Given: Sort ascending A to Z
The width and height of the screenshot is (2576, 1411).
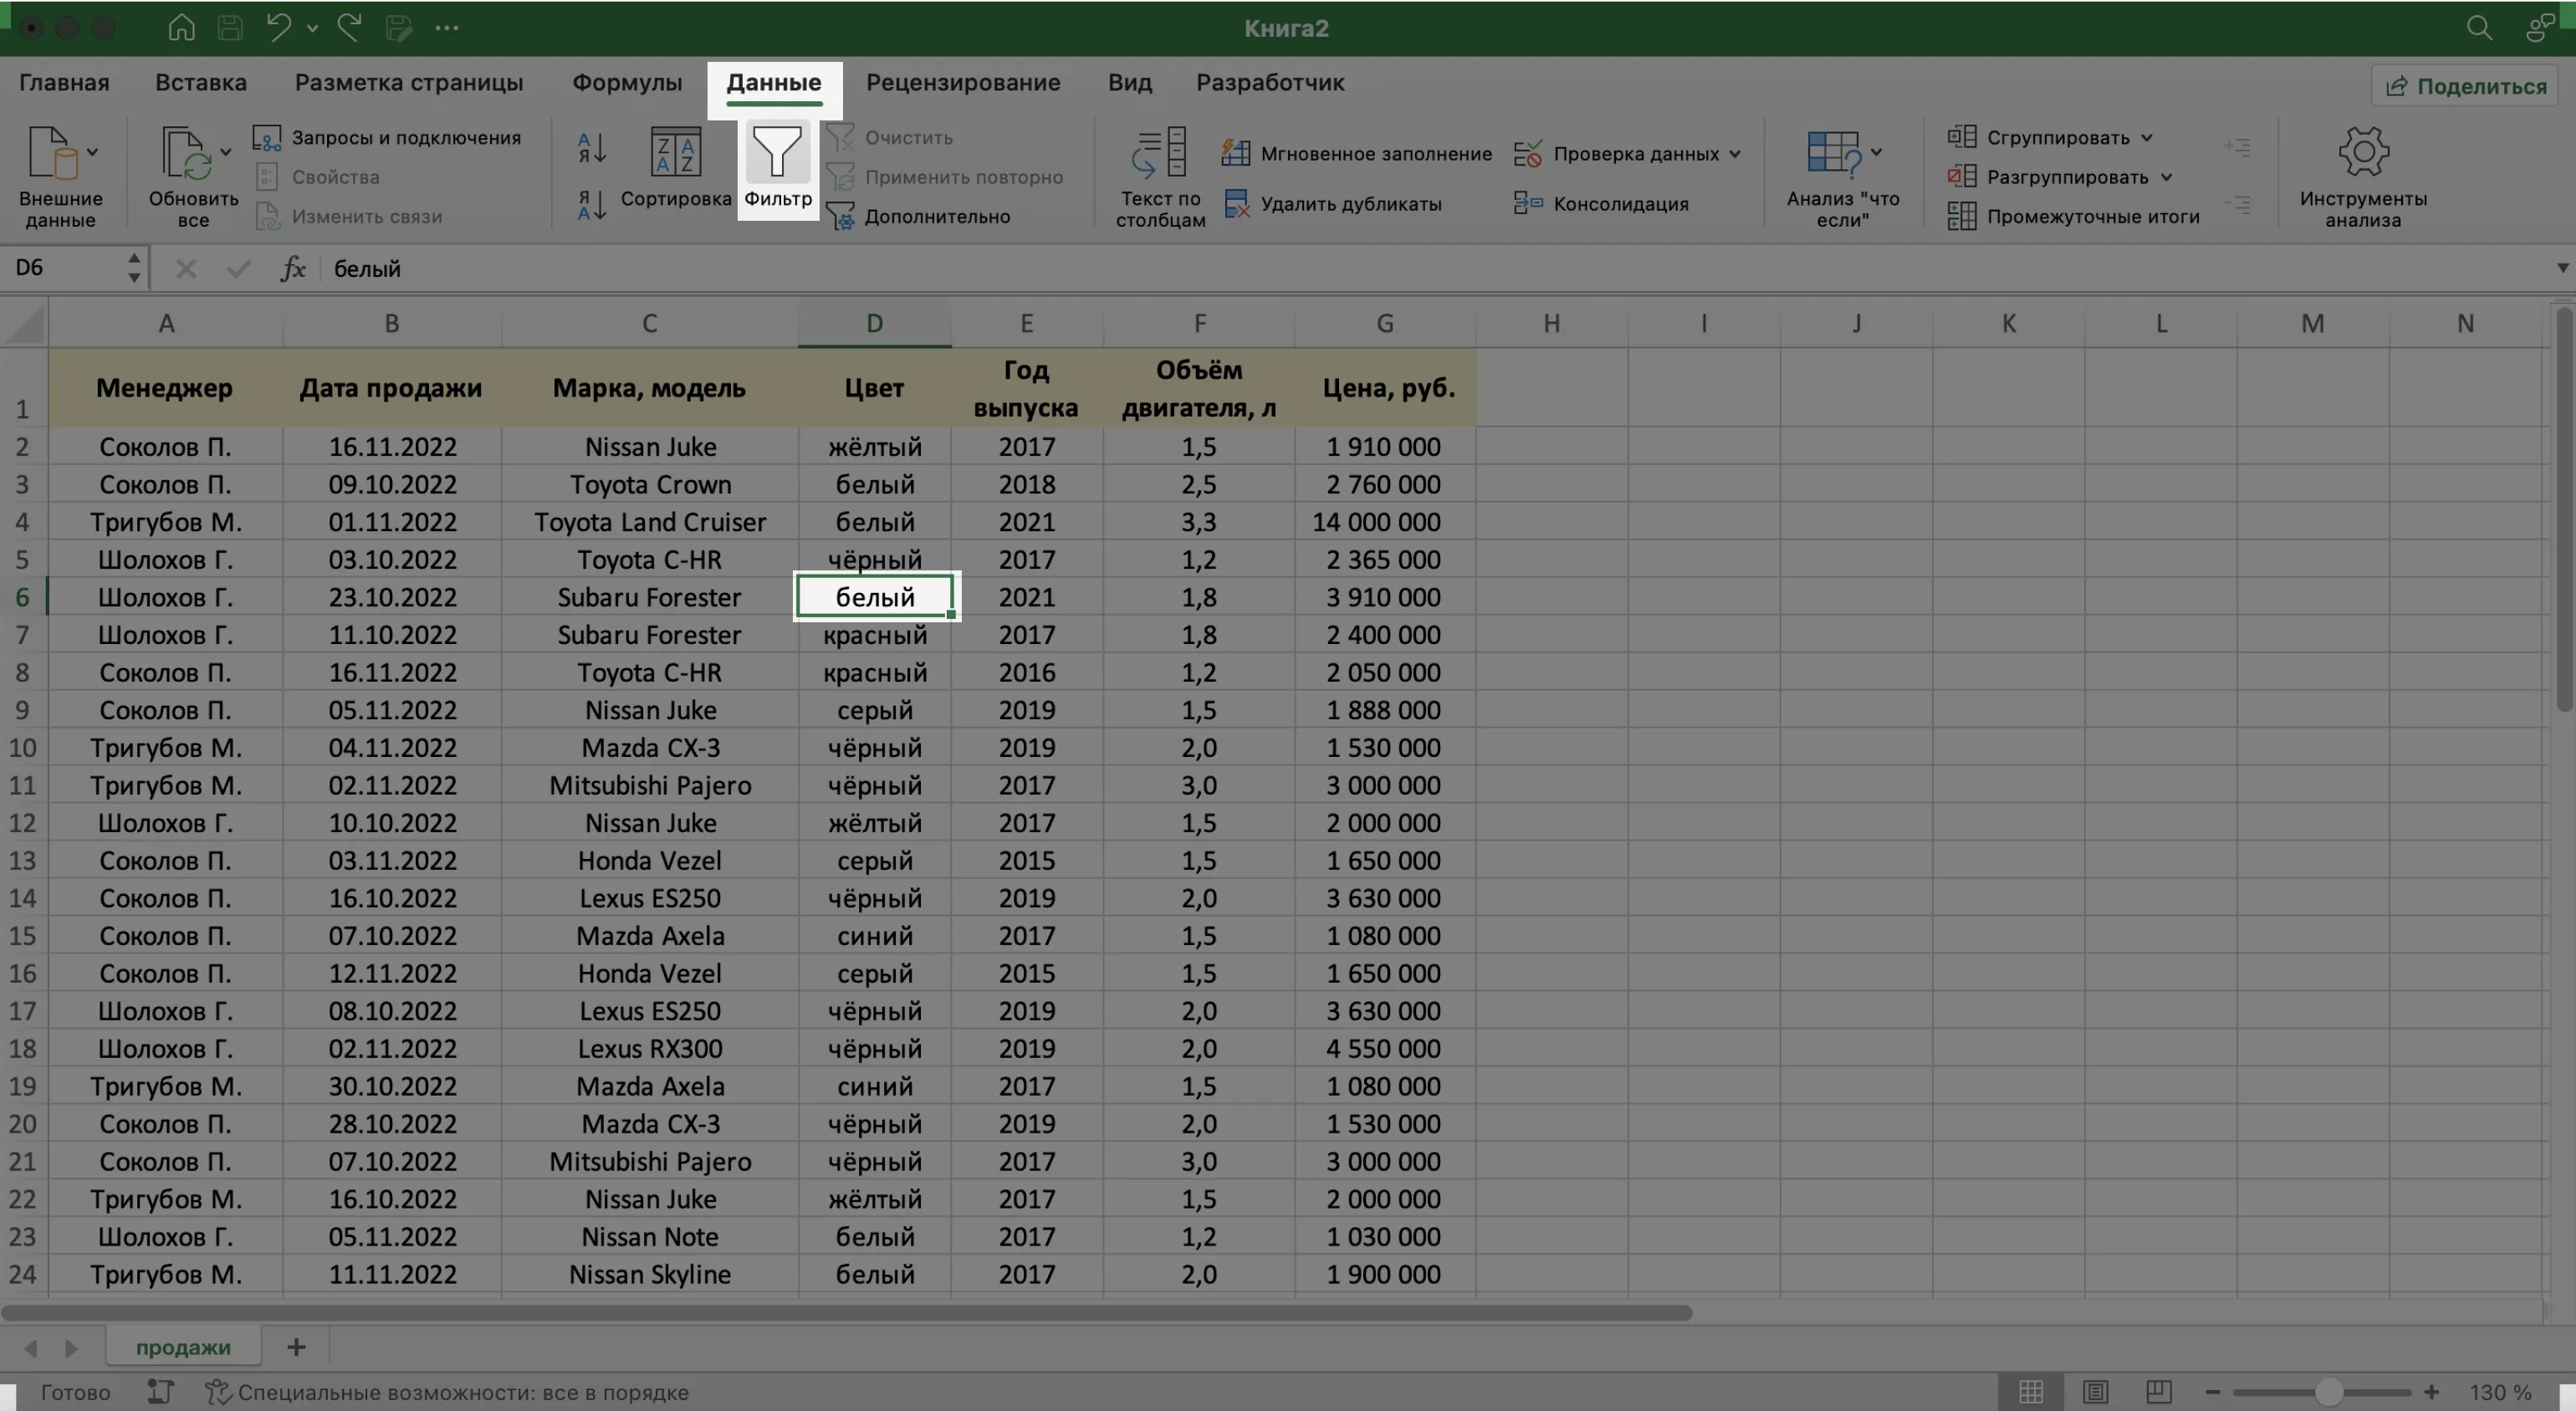Looking at the screenshot, I should 592,148.
